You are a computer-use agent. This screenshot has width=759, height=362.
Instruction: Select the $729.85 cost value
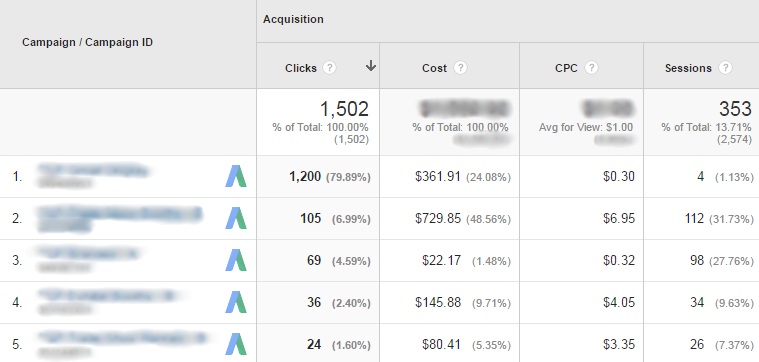pos(438,219)
